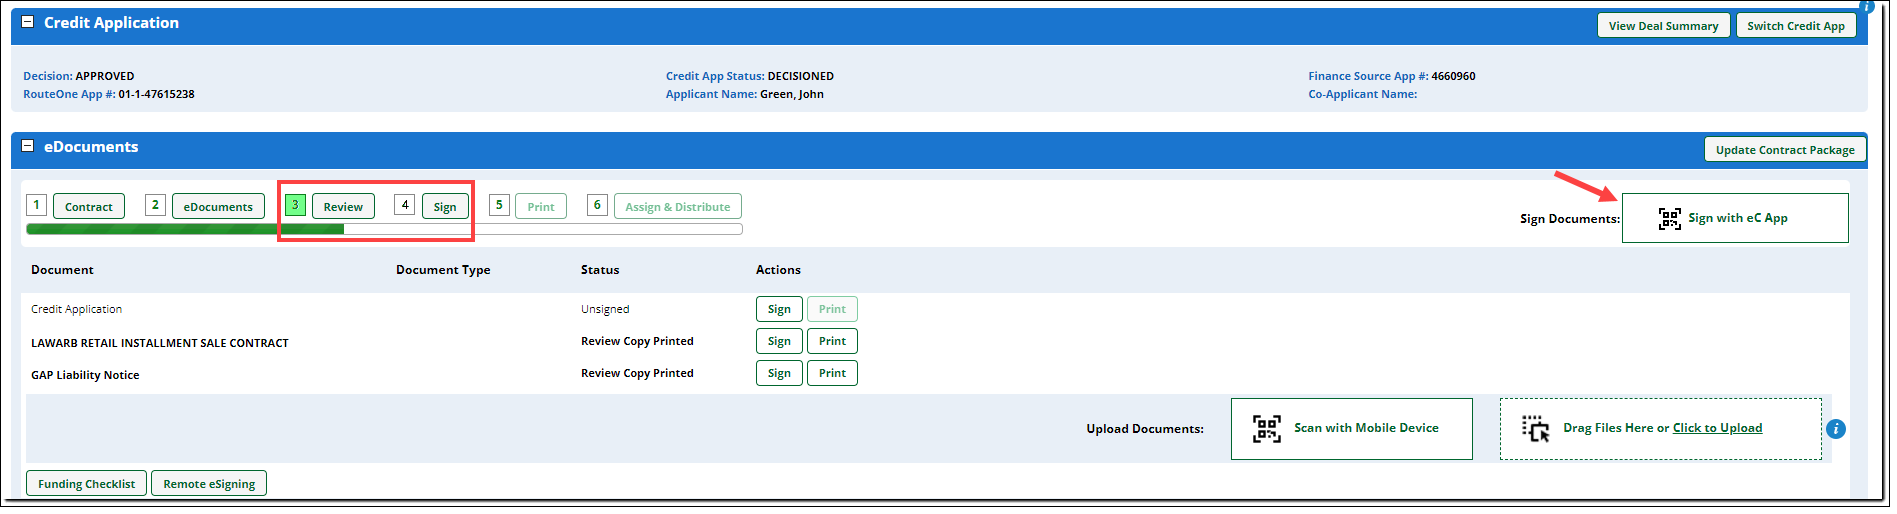Viewport: 1897px width, 514px height.
Task: Click step number 4 box
Action: [x=405, y=205]
